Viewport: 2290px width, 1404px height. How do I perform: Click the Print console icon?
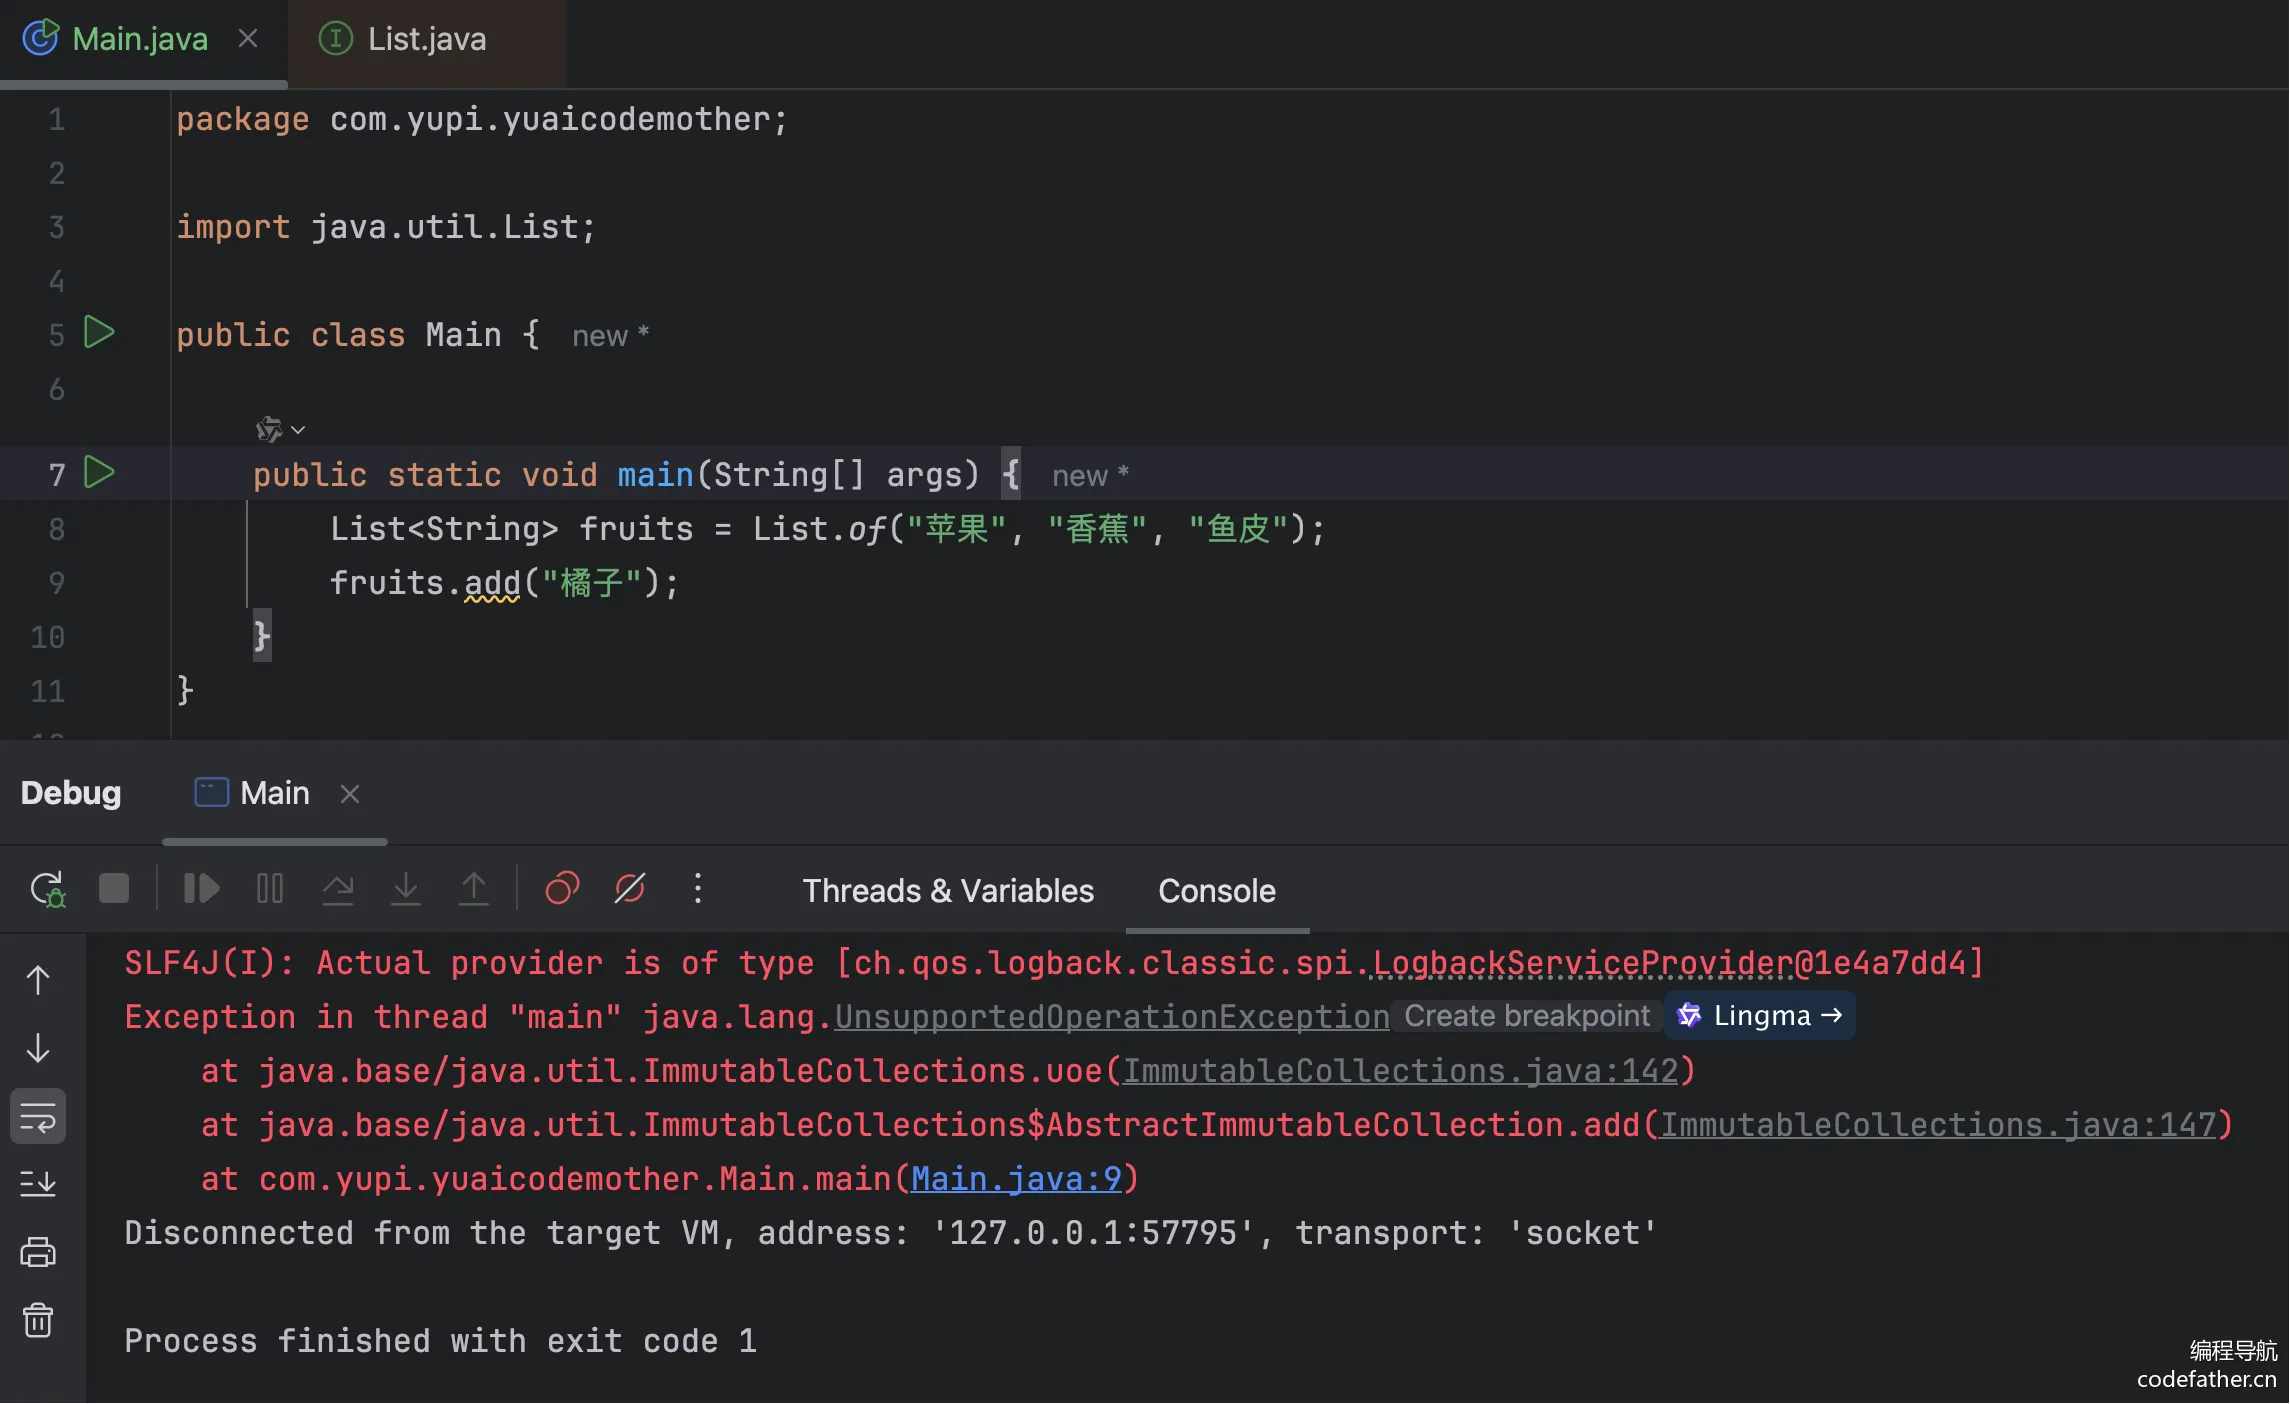38,1252
